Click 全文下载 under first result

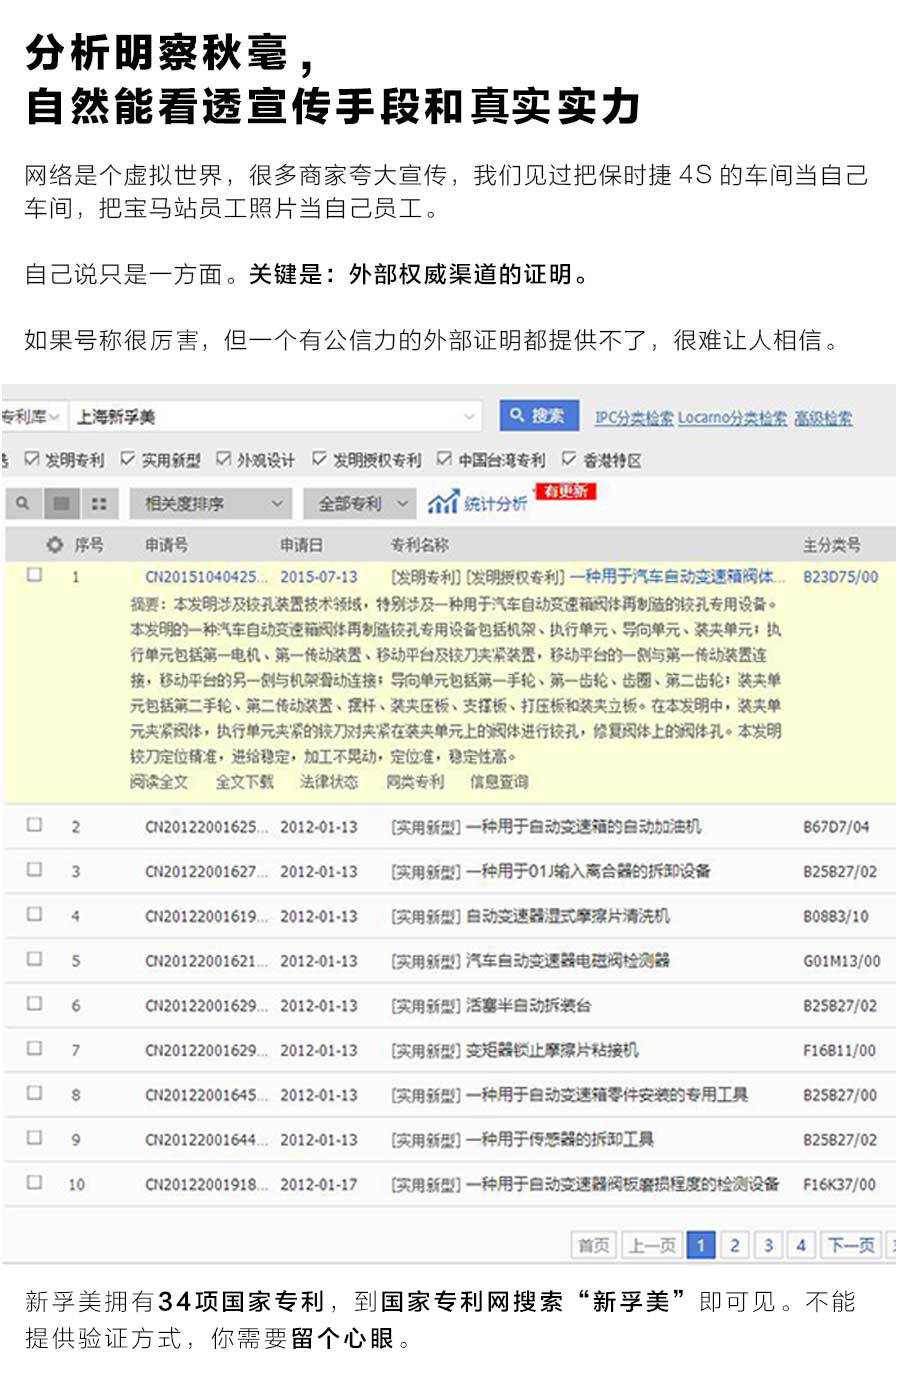point(244,782)
